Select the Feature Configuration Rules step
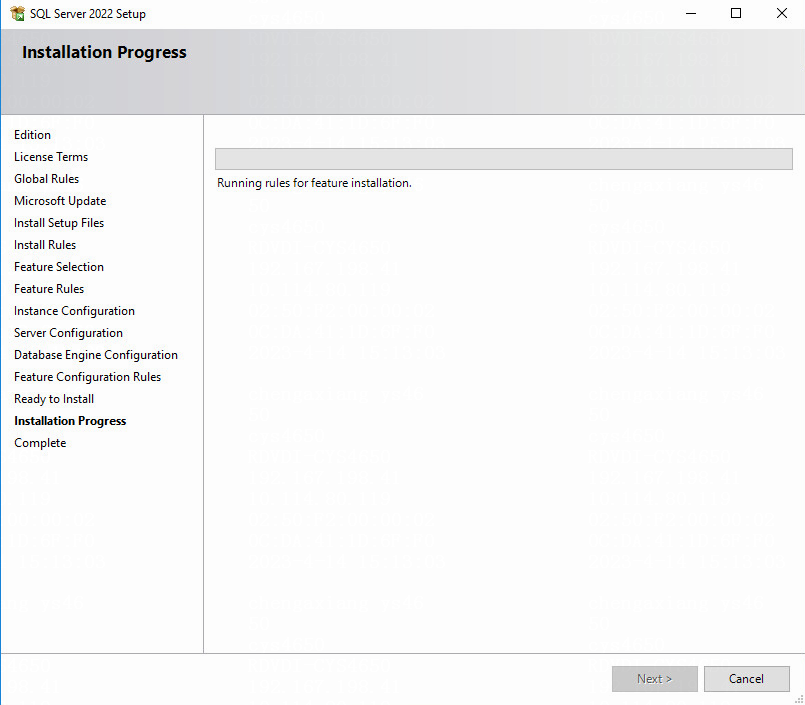Viewport: 805px width, 705px height. pyautogui.click(x=88, y=377)
